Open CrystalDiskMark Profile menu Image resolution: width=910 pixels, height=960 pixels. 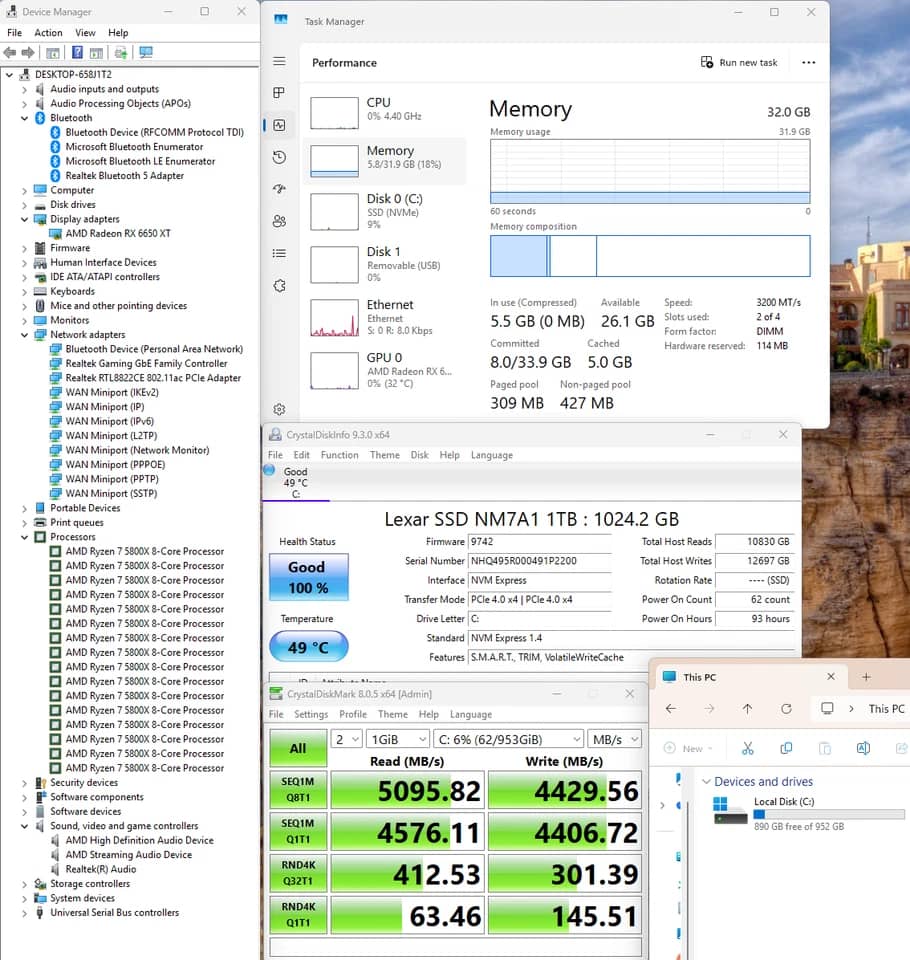pos(353,714)
